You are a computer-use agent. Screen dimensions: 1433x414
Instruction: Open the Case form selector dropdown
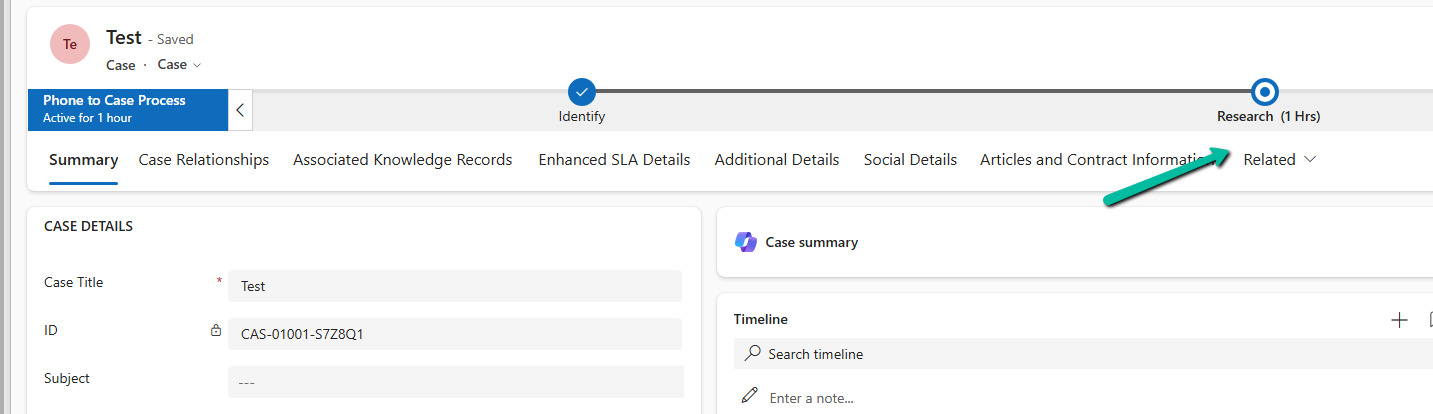[x=180, y=64]
